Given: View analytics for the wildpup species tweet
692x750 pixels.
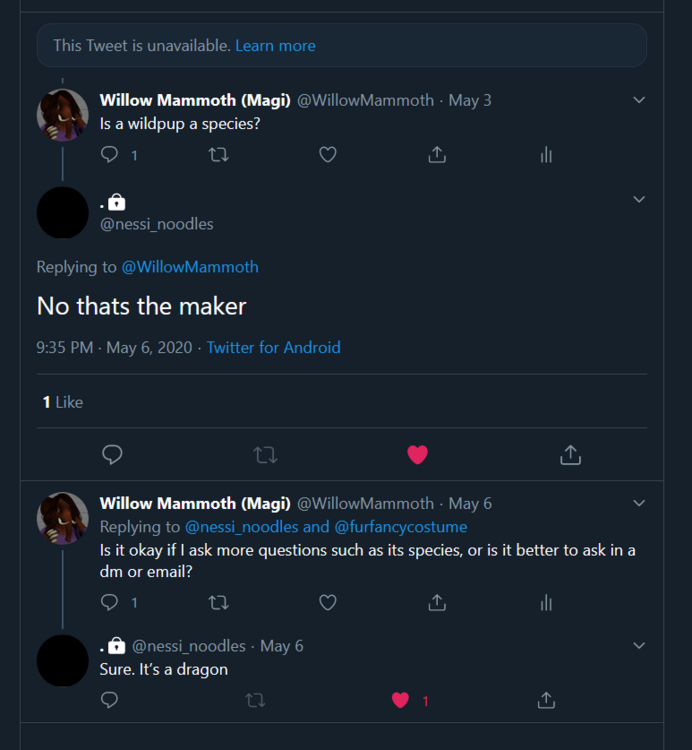Looking at the screenshot, I should (x=546, y=155).
